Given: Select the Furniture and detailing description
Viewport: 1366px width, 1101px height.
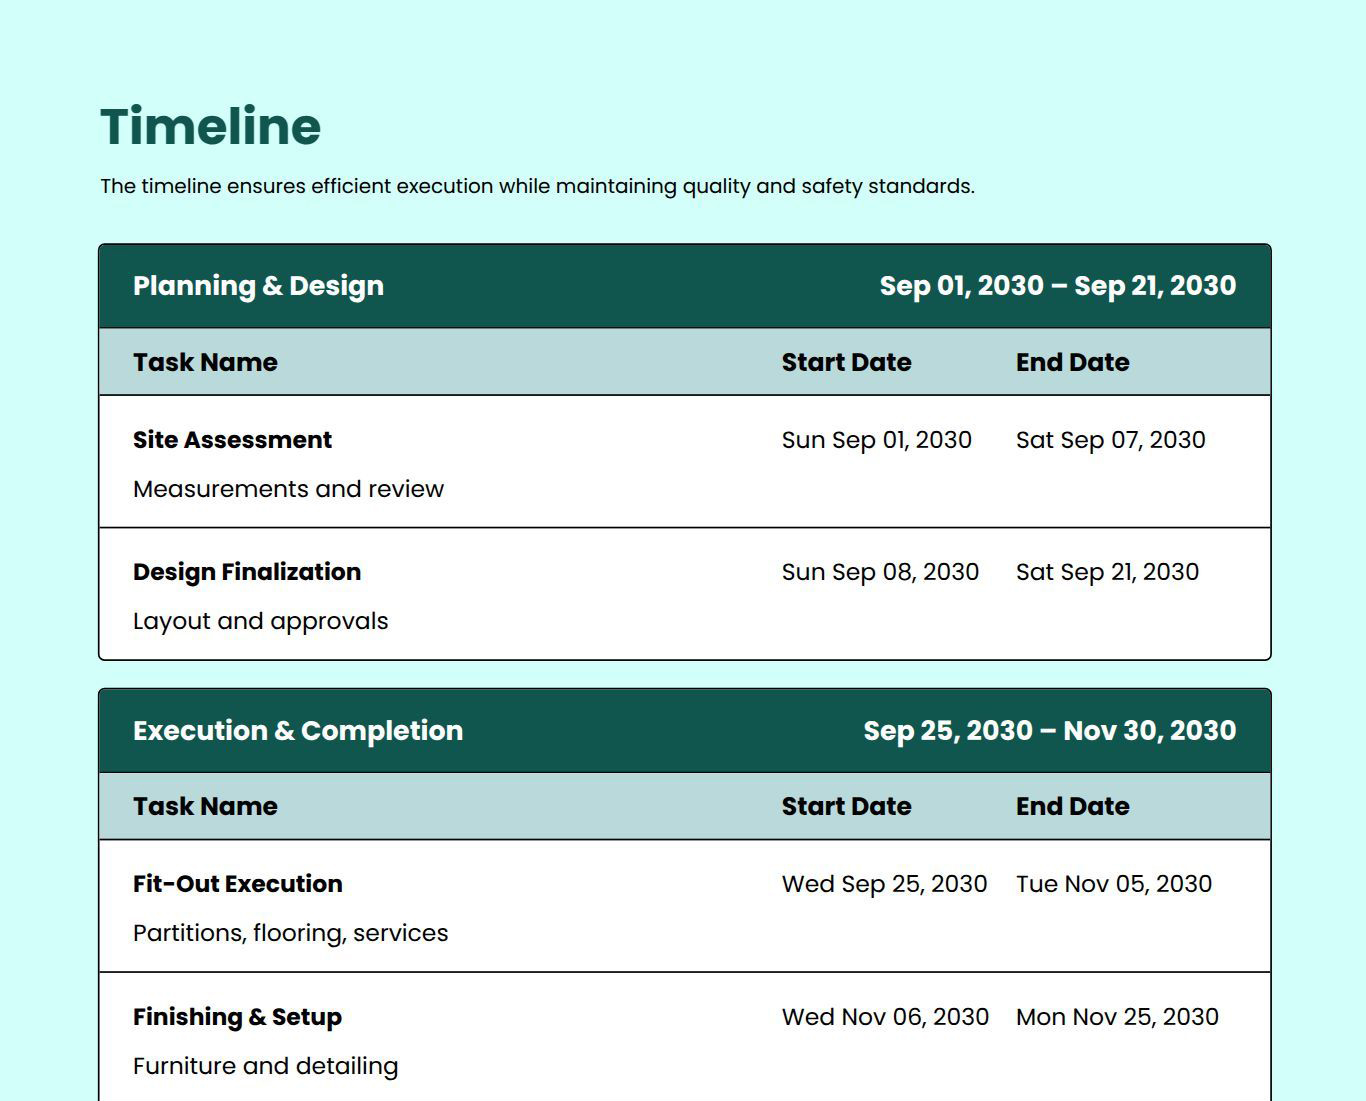Looking at the screenshot, I should click(x=265, y=1066).
